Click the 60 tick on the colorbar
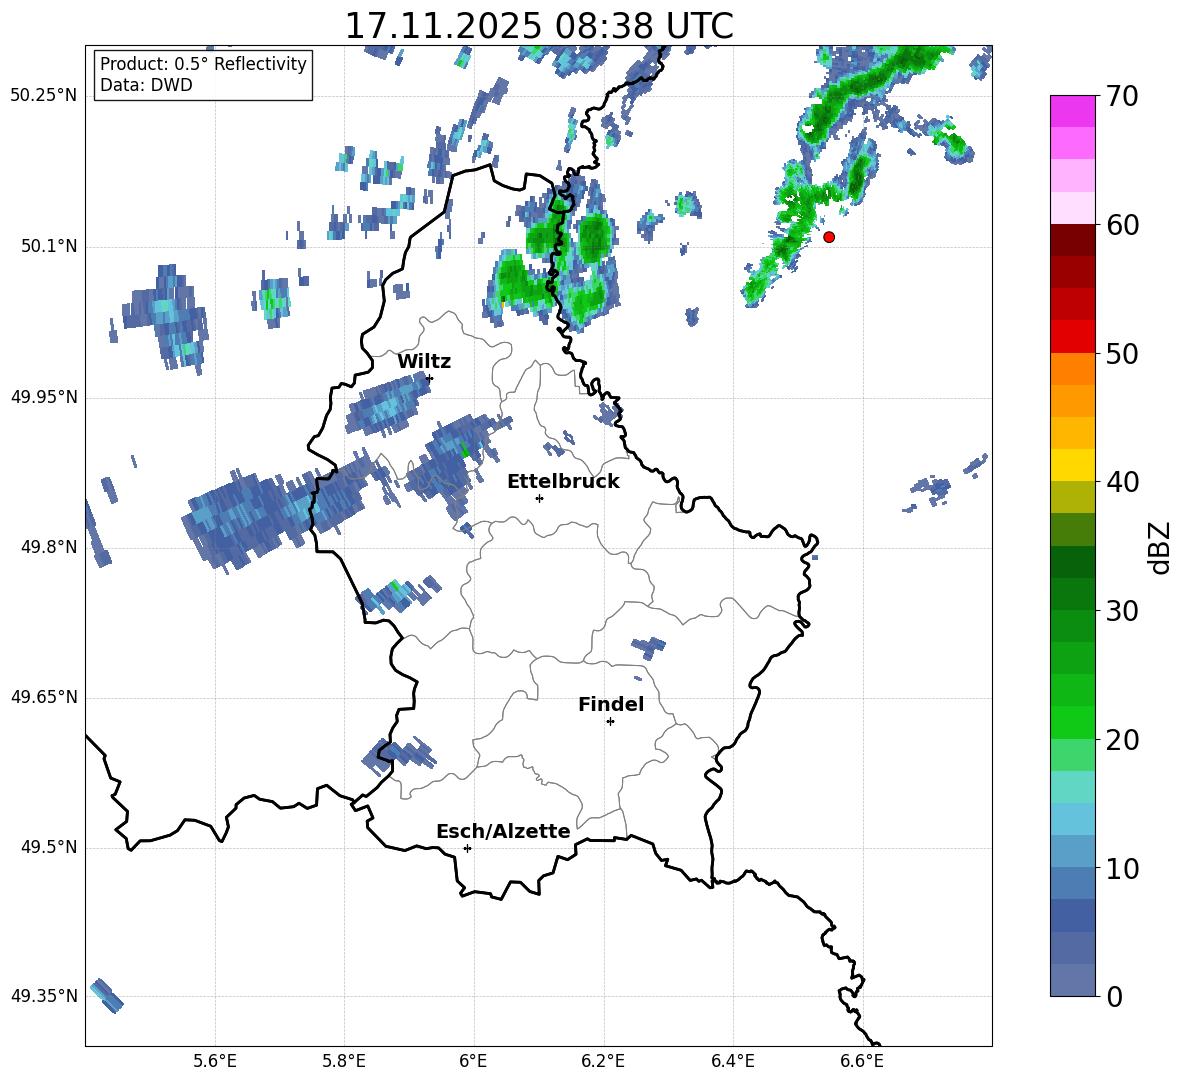This screenshot has width=1184, height=1081. point(1122,225)
